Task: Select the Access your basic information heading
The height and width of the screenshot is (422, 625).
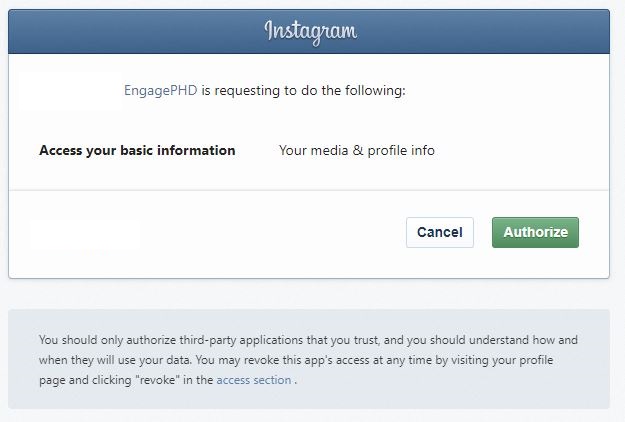Action: click(137, 150)
